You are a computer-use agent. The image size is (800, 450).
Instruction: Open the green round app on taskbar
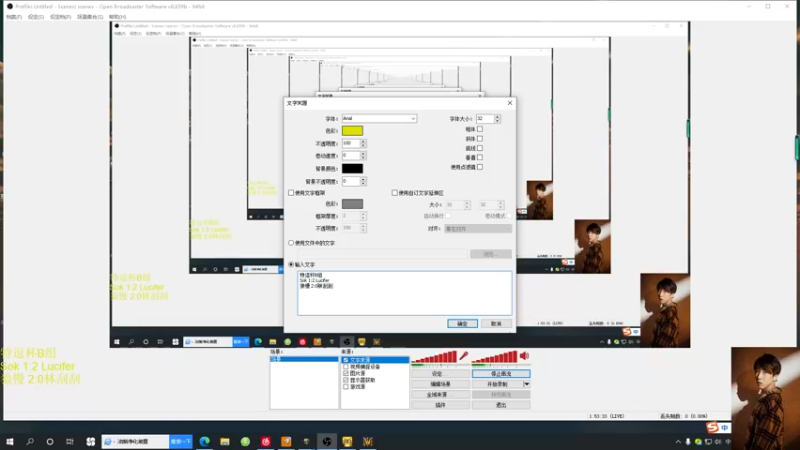pyautogui.click(x=245, y=441)
